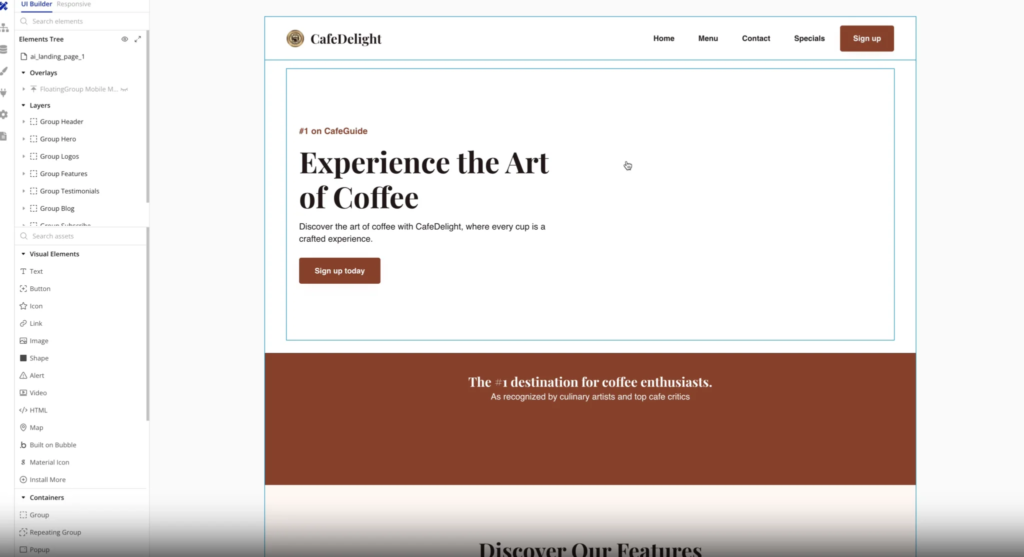
Task: Toggle visibility of FloatingGroup Mobile Menu overlay
Action: coord(125,89)
